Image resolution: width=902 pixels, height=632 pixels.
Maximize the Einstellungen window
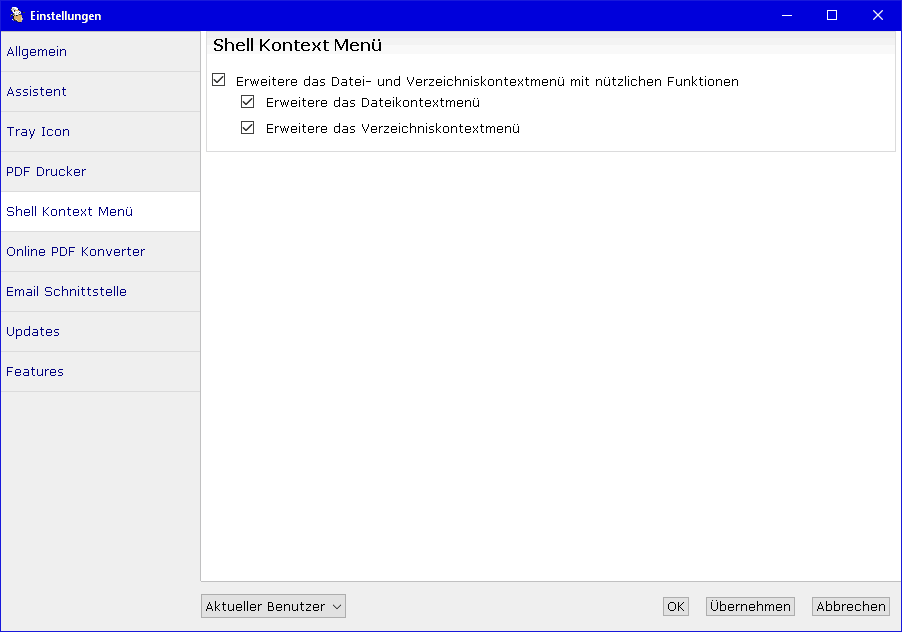(x=832, y=15)
